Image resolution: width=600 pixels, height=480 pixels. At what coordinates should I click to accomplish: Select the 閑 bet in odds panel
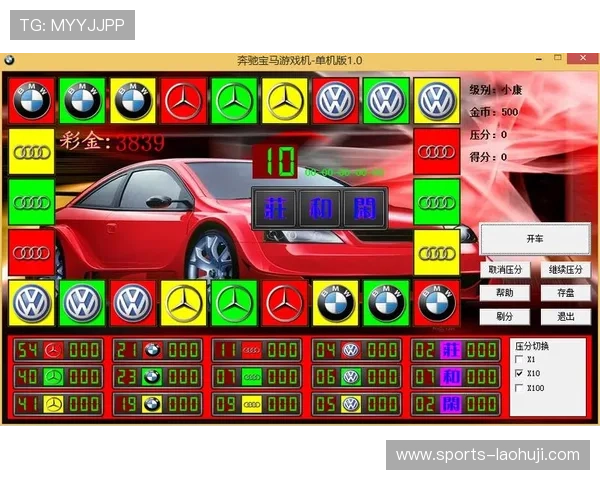coord(452,404)
